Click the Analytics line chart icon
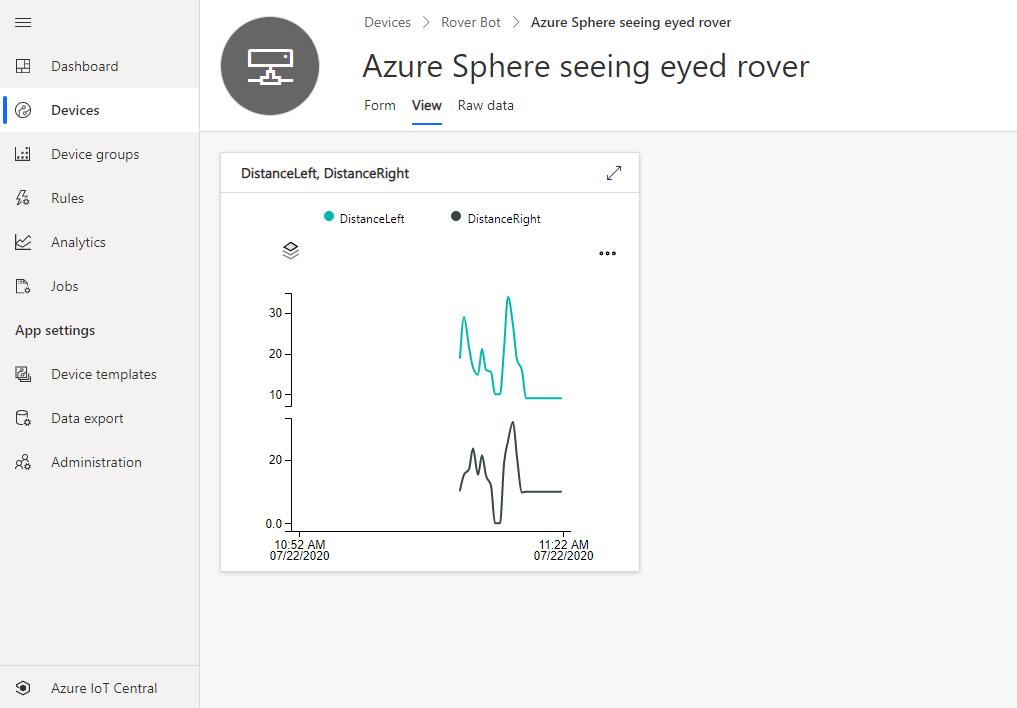The width and height of the screenshot is (1017, 708). click(23, 242)
